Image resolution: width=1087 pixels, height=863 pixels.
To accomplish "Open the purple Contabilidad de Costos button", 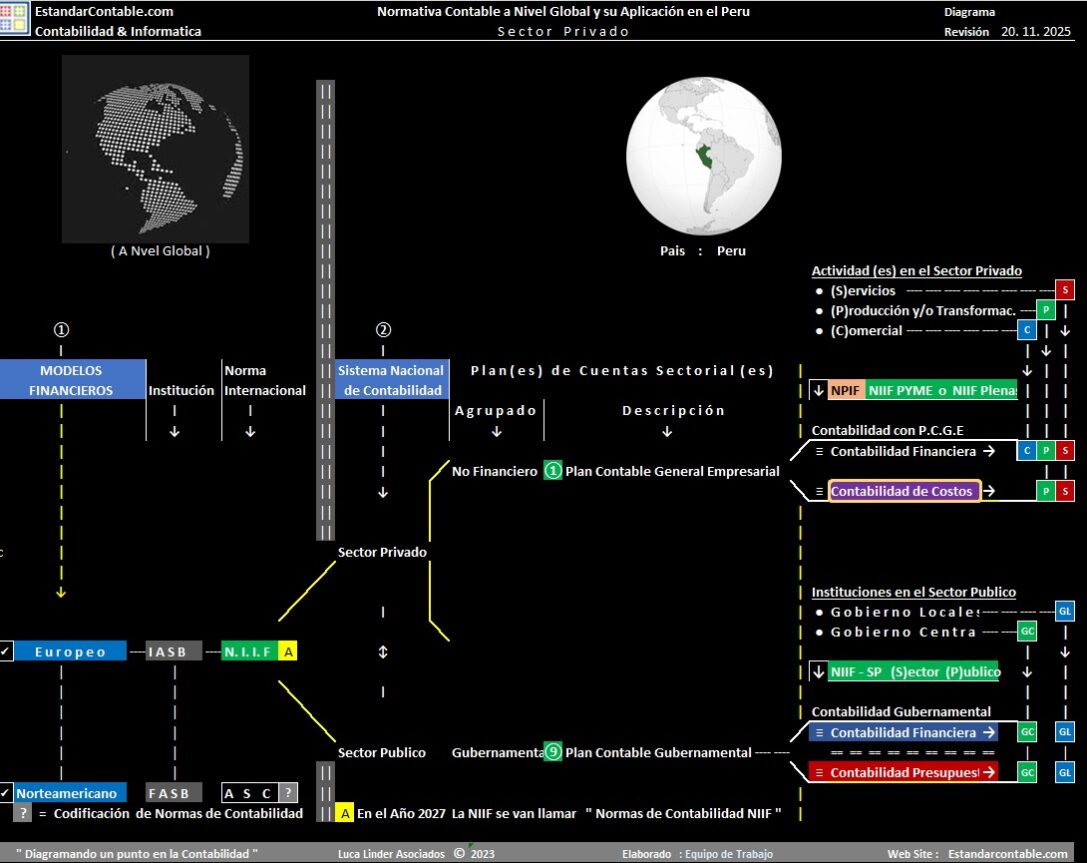I will click(904, 491).
